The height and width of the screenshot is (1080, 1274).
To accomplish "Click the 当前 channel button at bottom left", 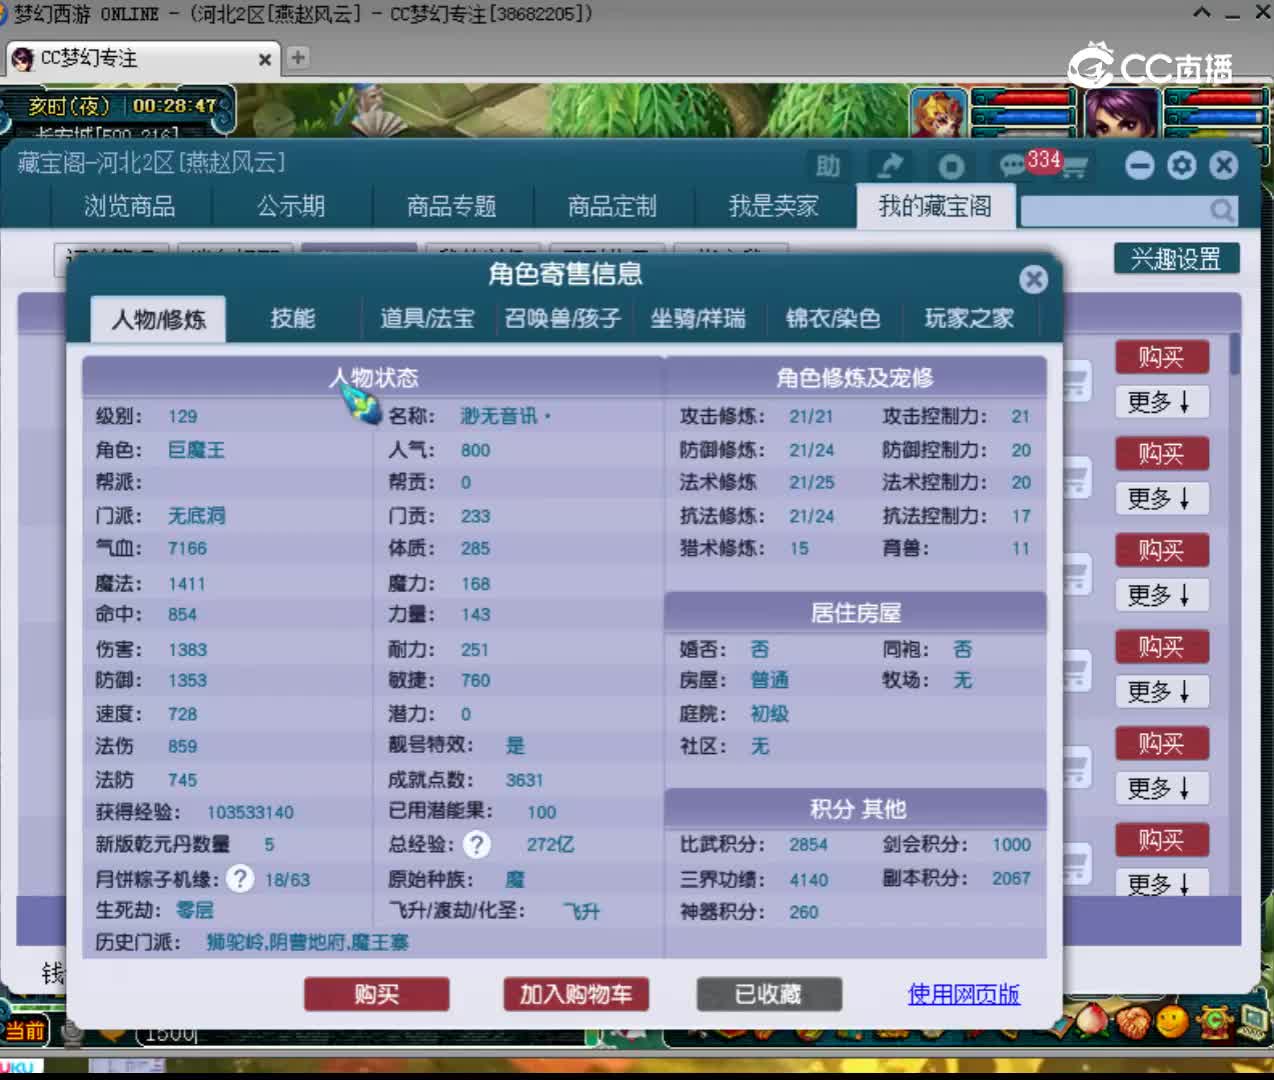I will [x=25, y=1031].
